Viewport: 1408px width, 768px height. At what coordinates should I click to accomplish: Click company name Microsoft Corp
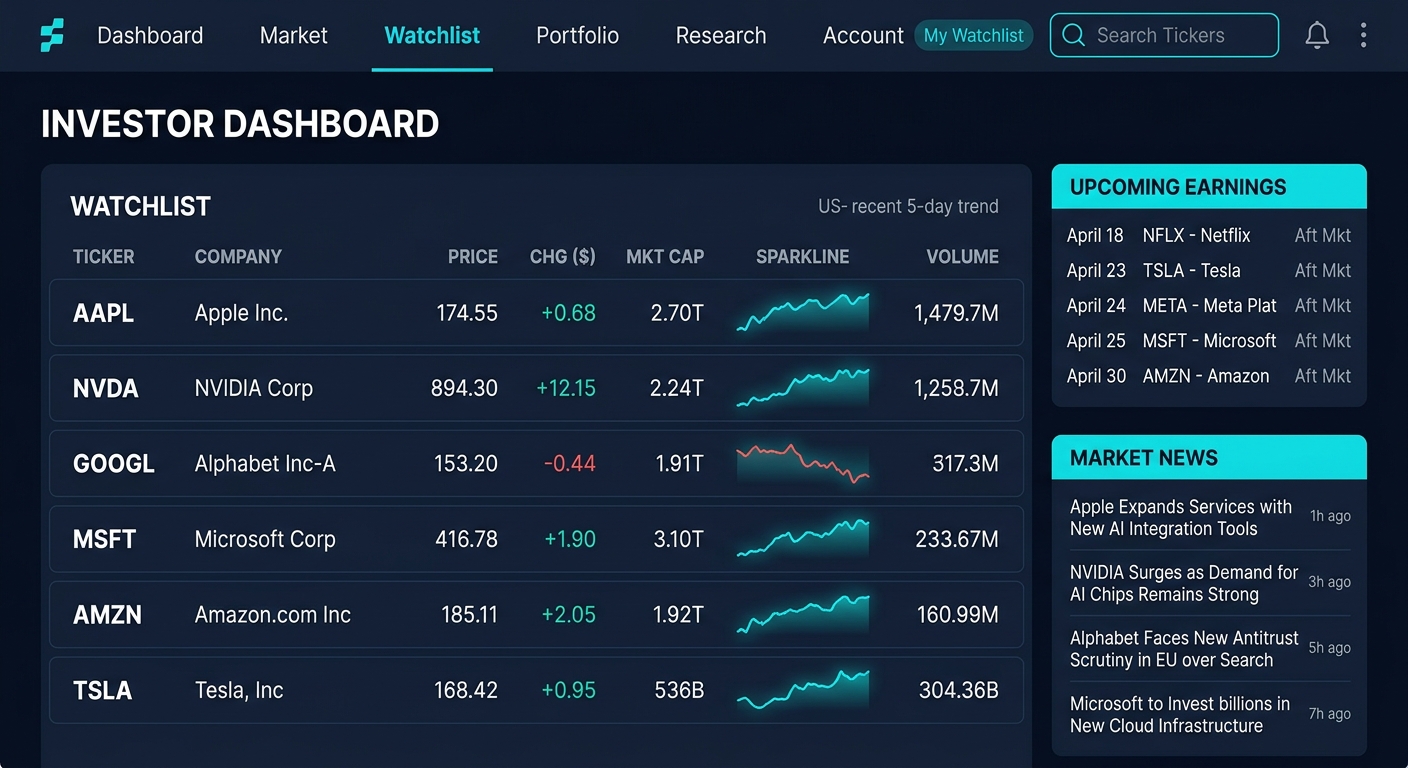[x=265, y=539]
